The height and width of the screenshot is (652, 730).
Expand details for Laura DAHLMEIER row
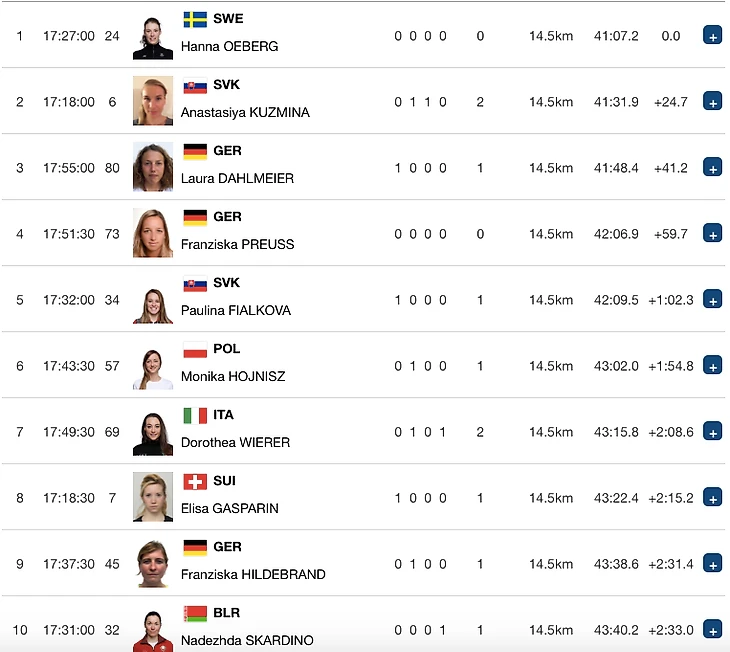click(712, 167)
